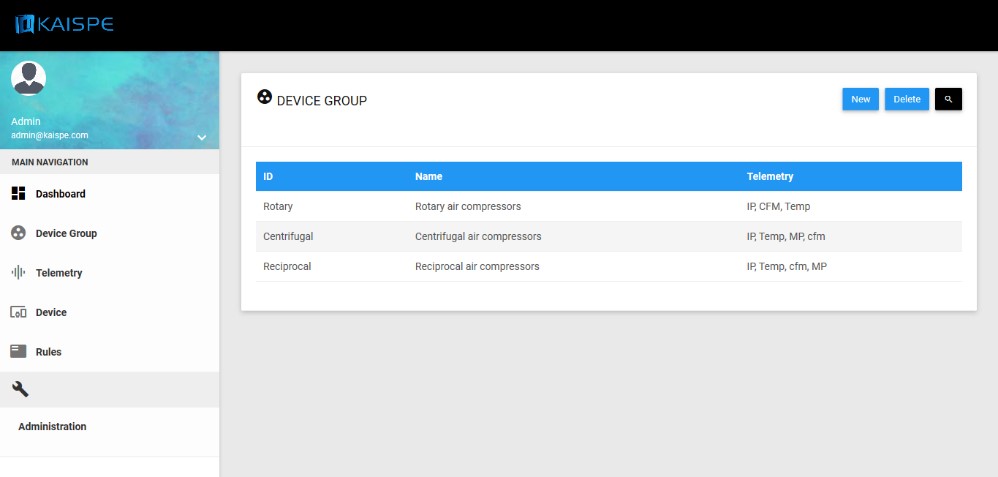Click the Device Group sidebar icon

[x=18, y=233]
